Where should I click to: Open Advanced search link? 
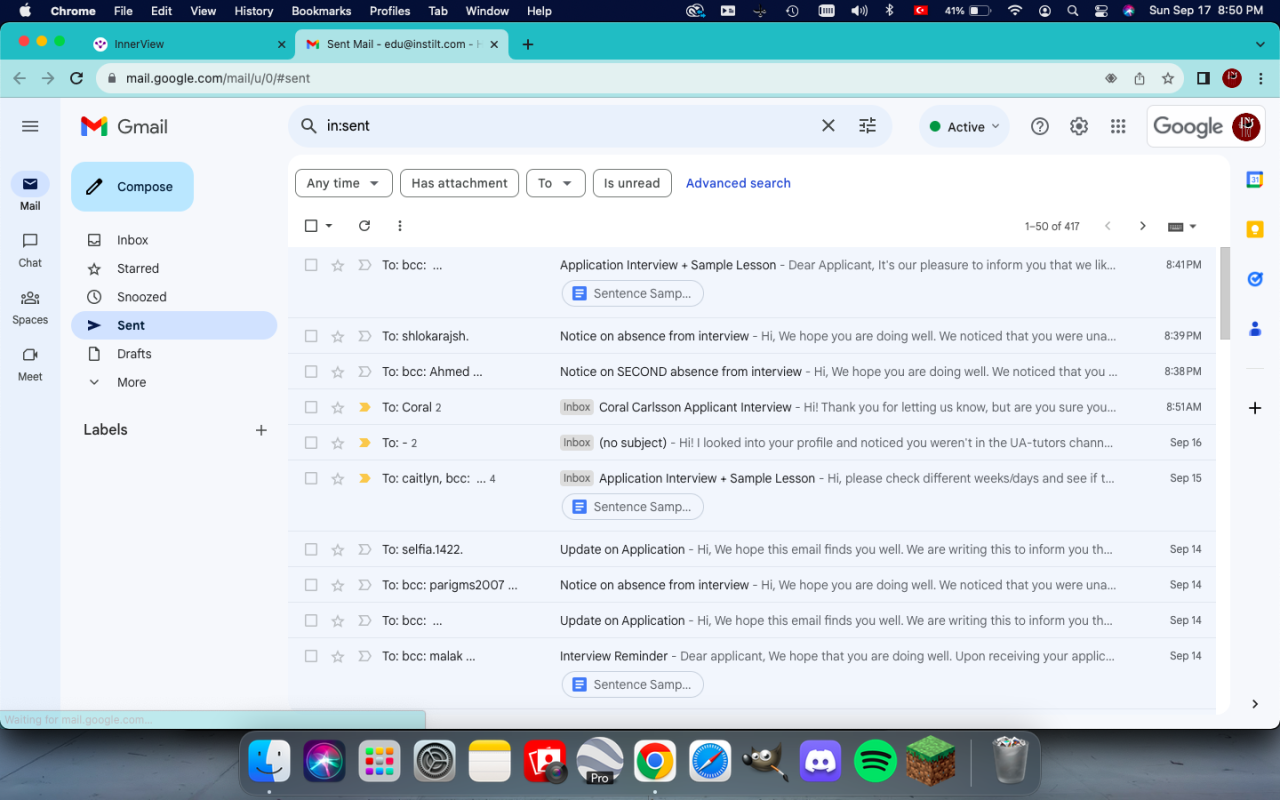pos(738,183)
